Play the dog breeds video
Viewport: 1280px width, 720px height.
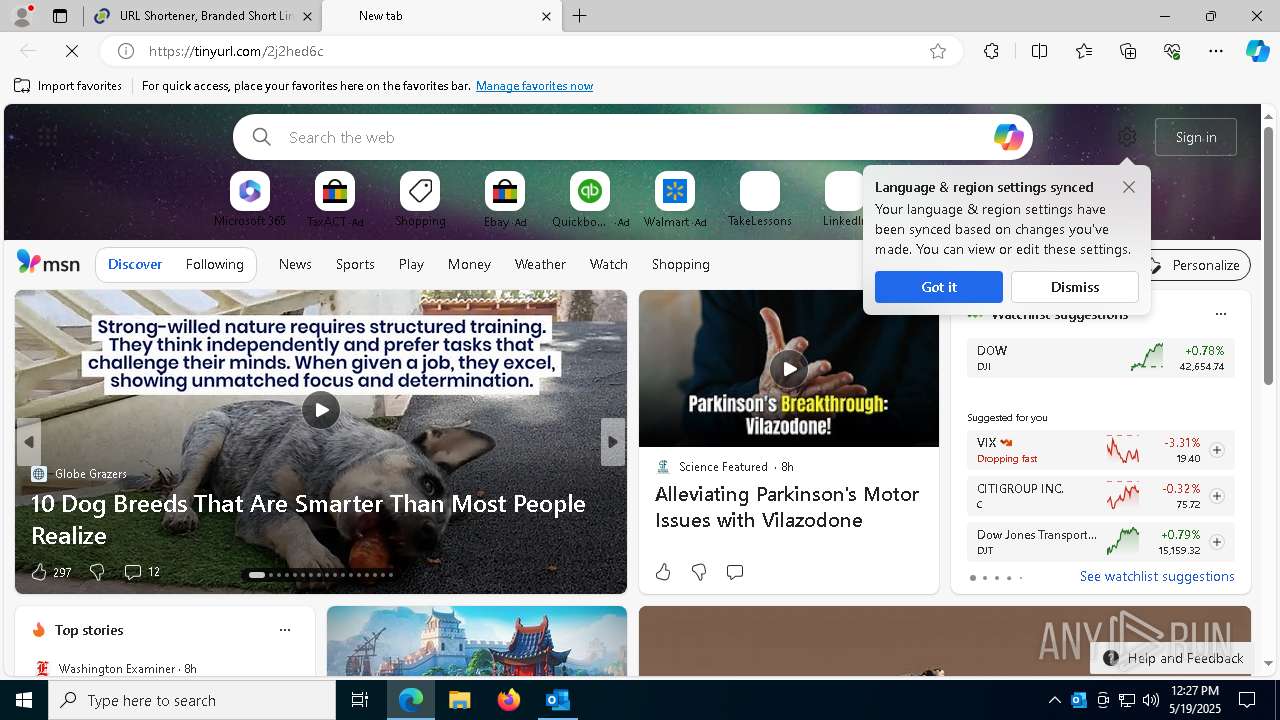(x=321, y=410)
